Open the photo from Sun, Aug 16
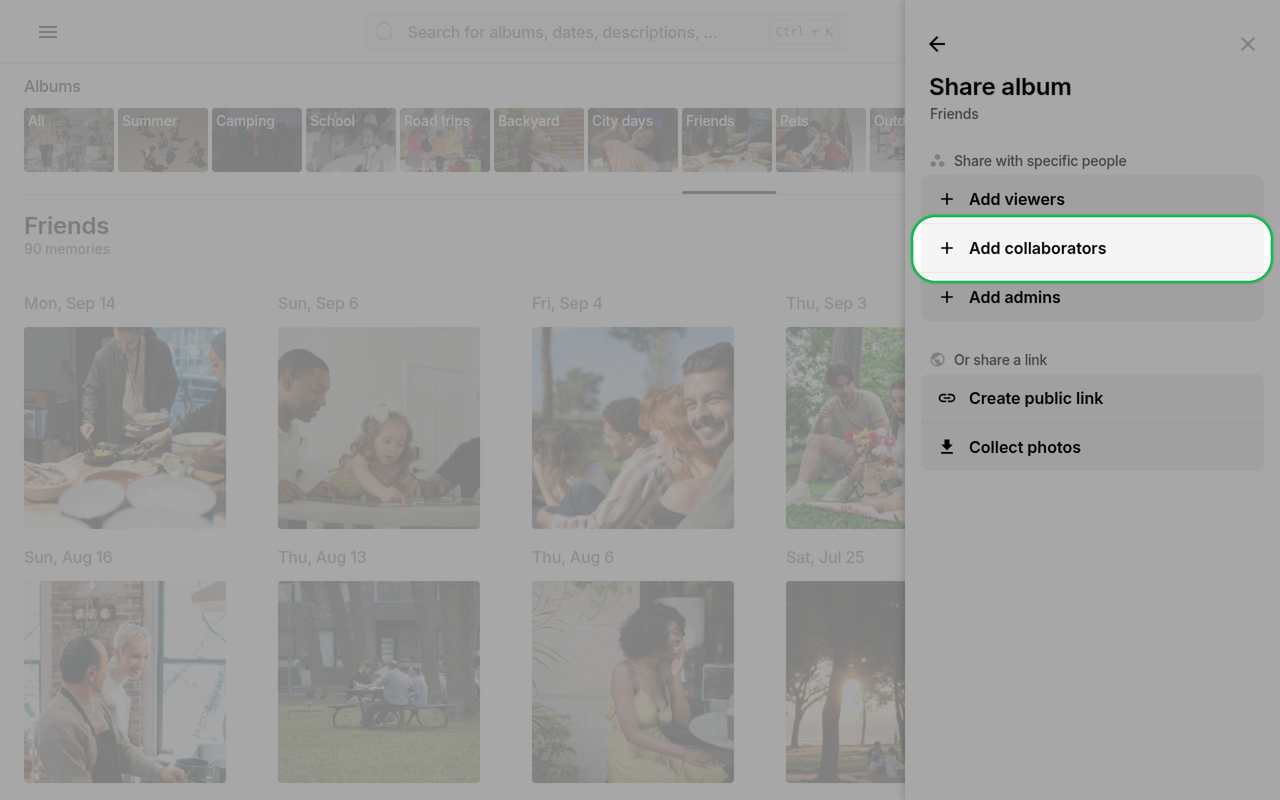 (125, 682)
